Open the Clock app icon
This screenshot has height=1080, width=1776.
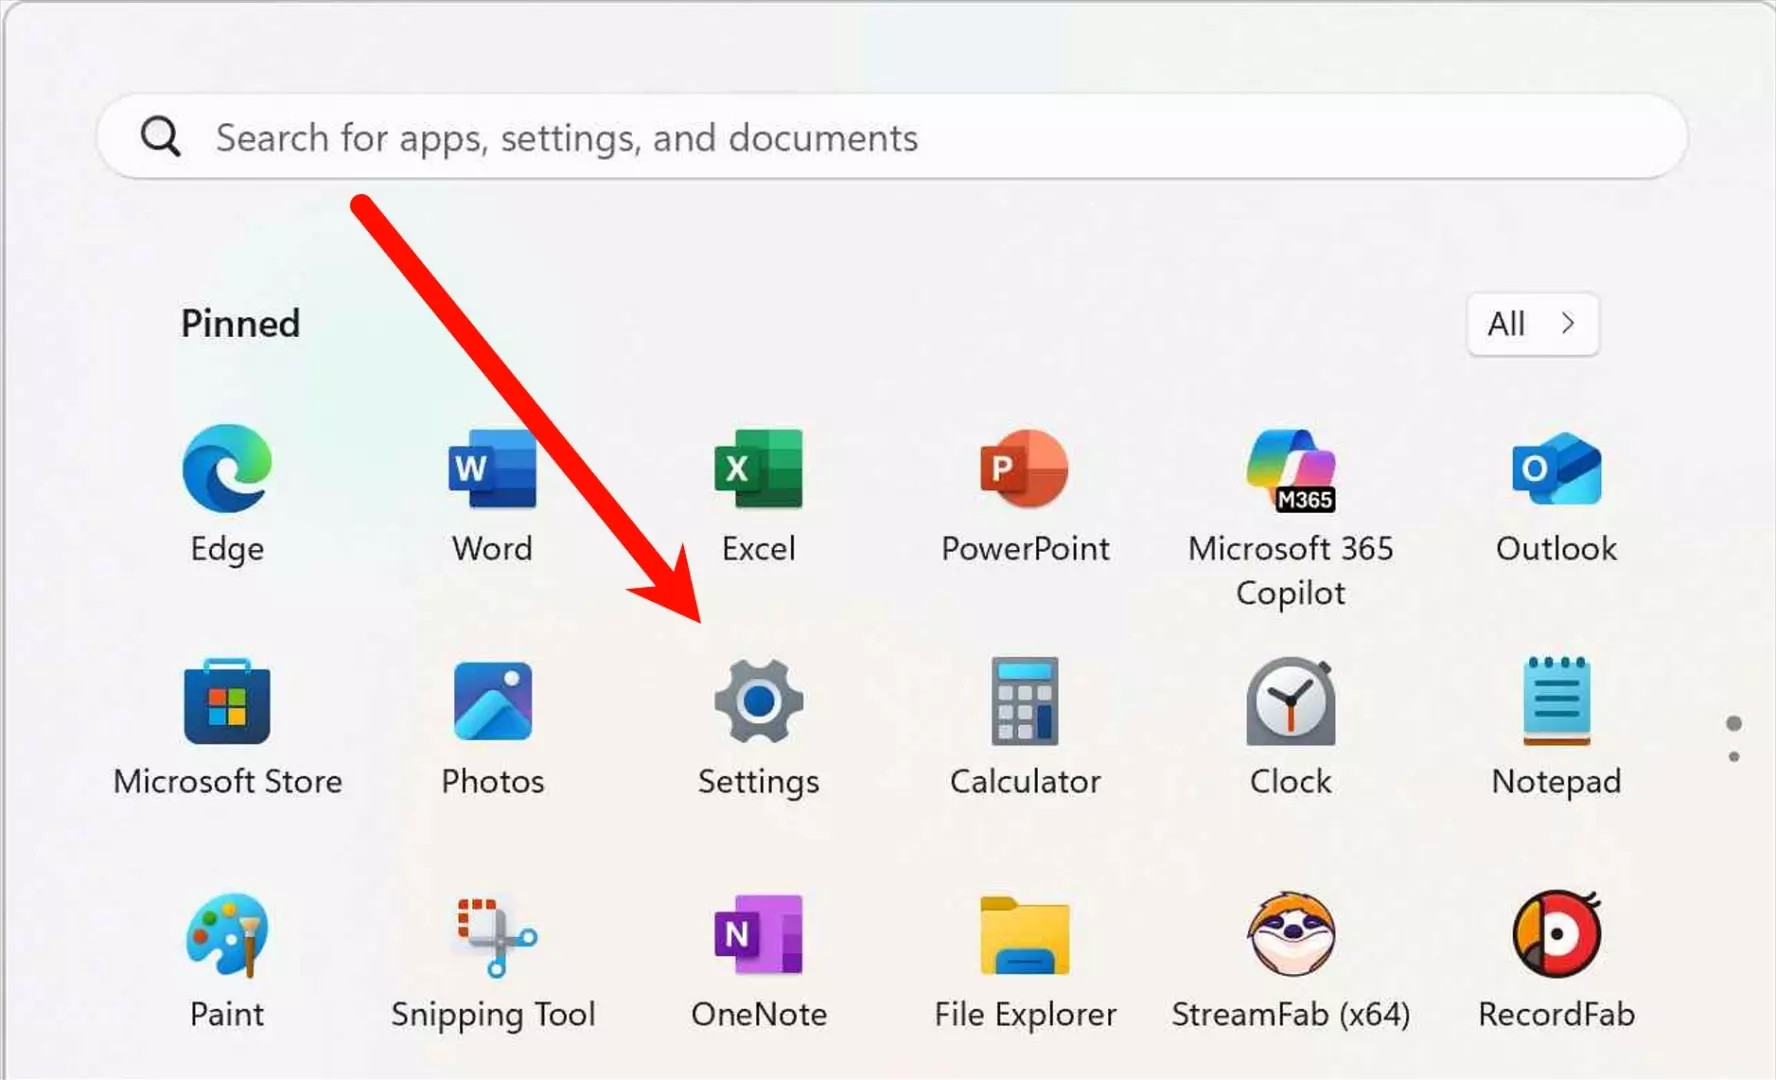(x=1290, y=701)
